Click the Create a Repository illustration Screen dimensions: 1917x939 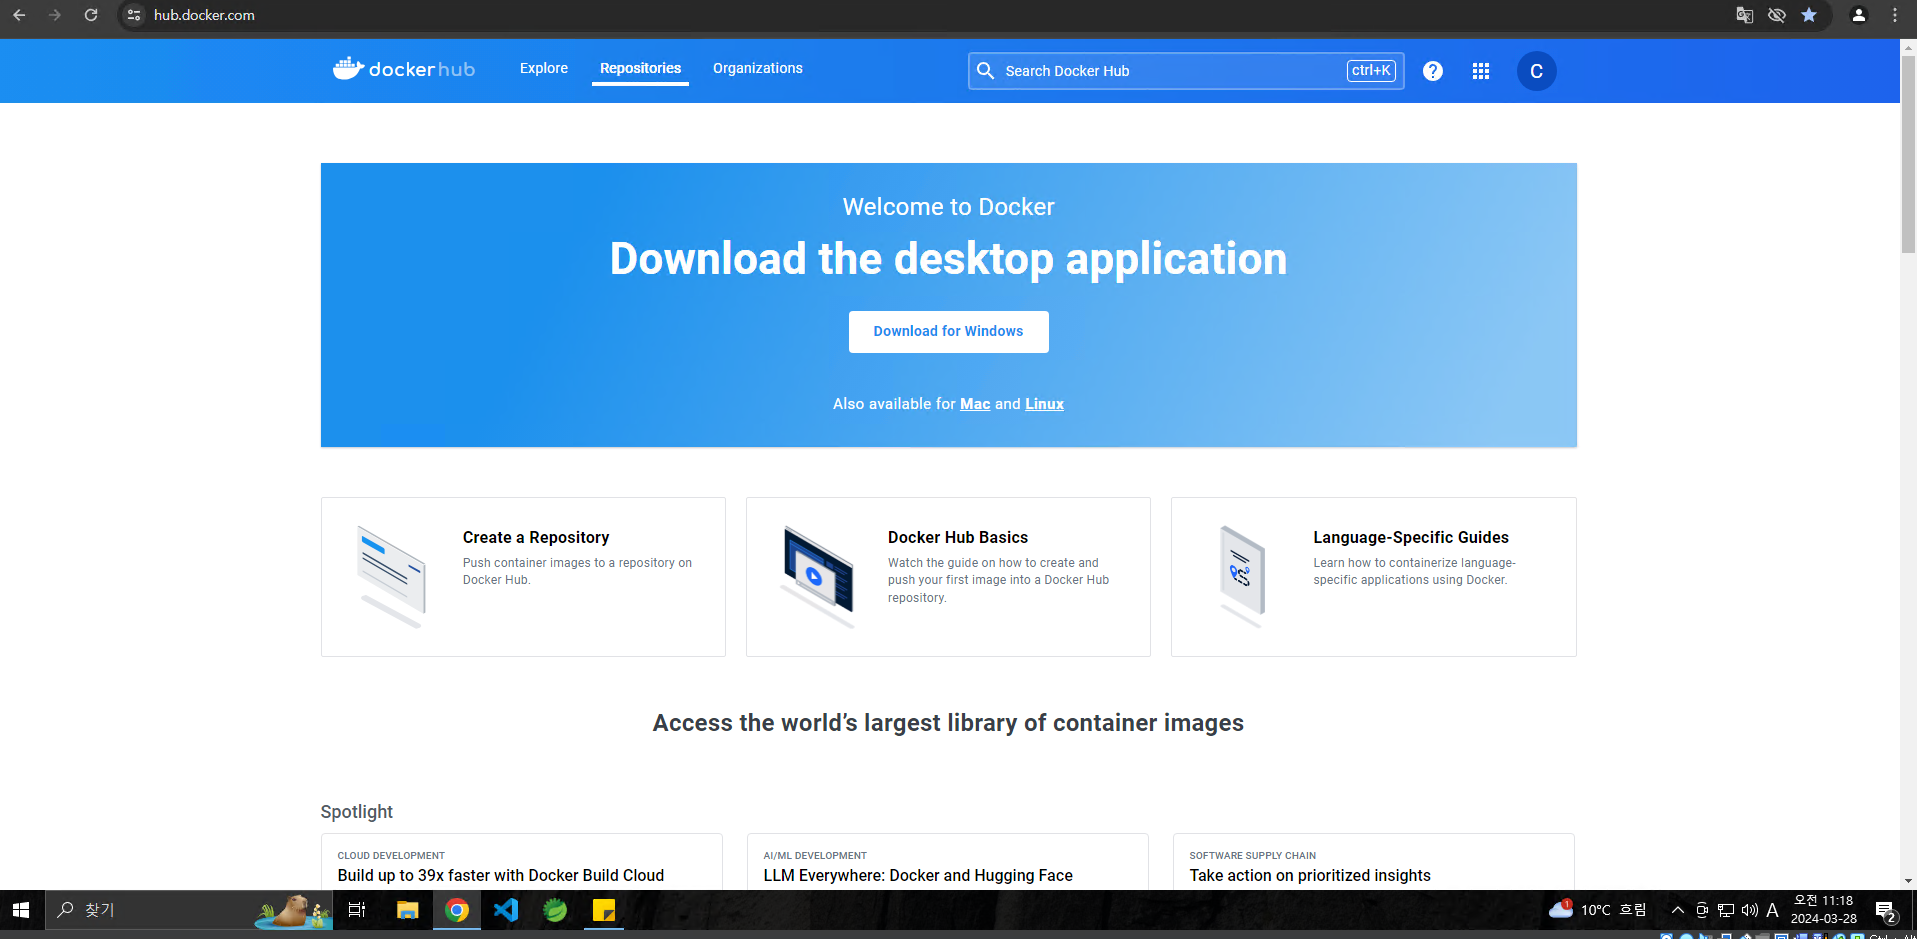coord(391,577)
